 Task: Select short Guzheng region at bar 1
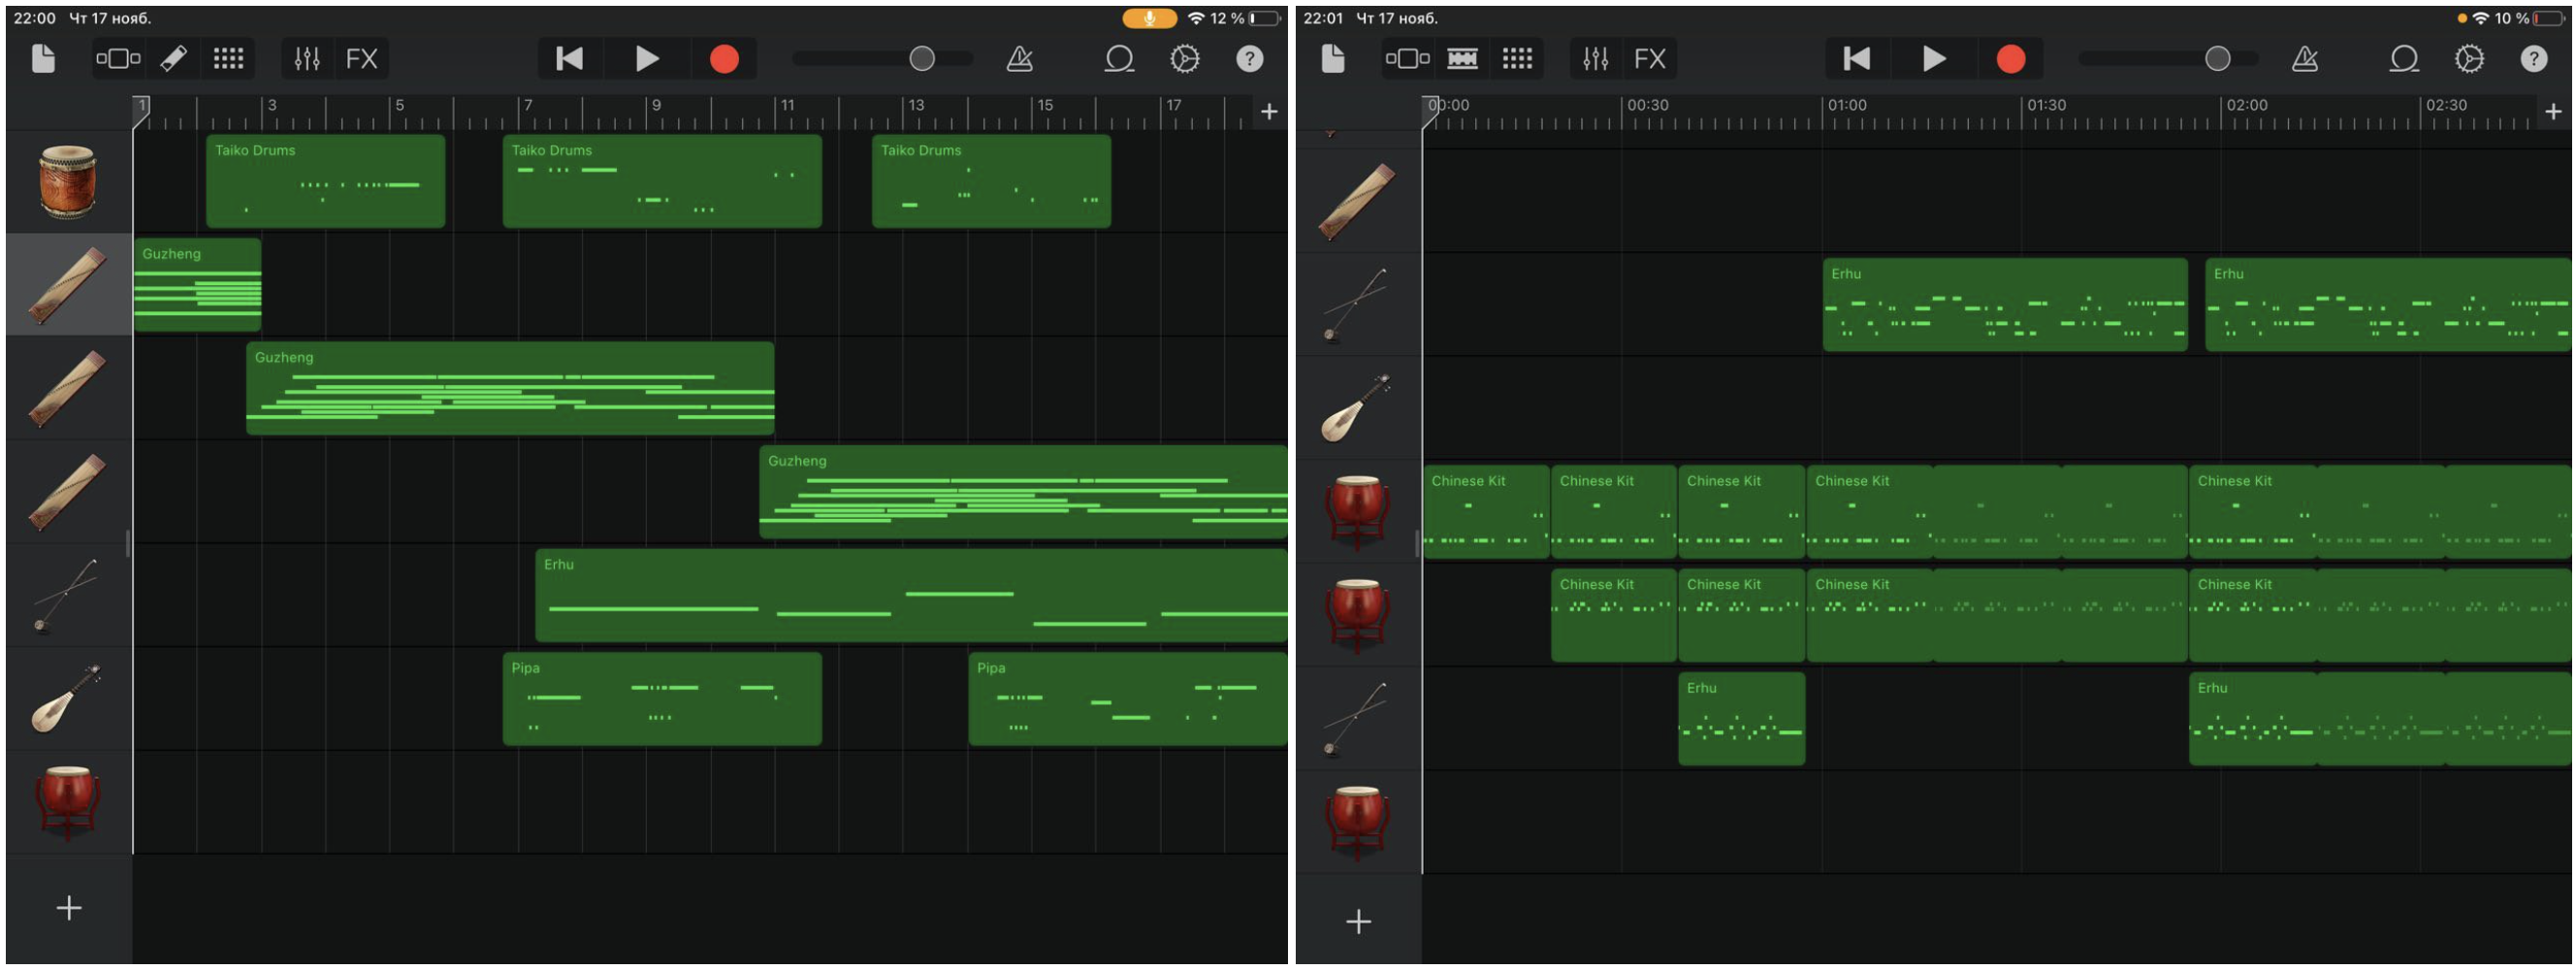point(197,285)
